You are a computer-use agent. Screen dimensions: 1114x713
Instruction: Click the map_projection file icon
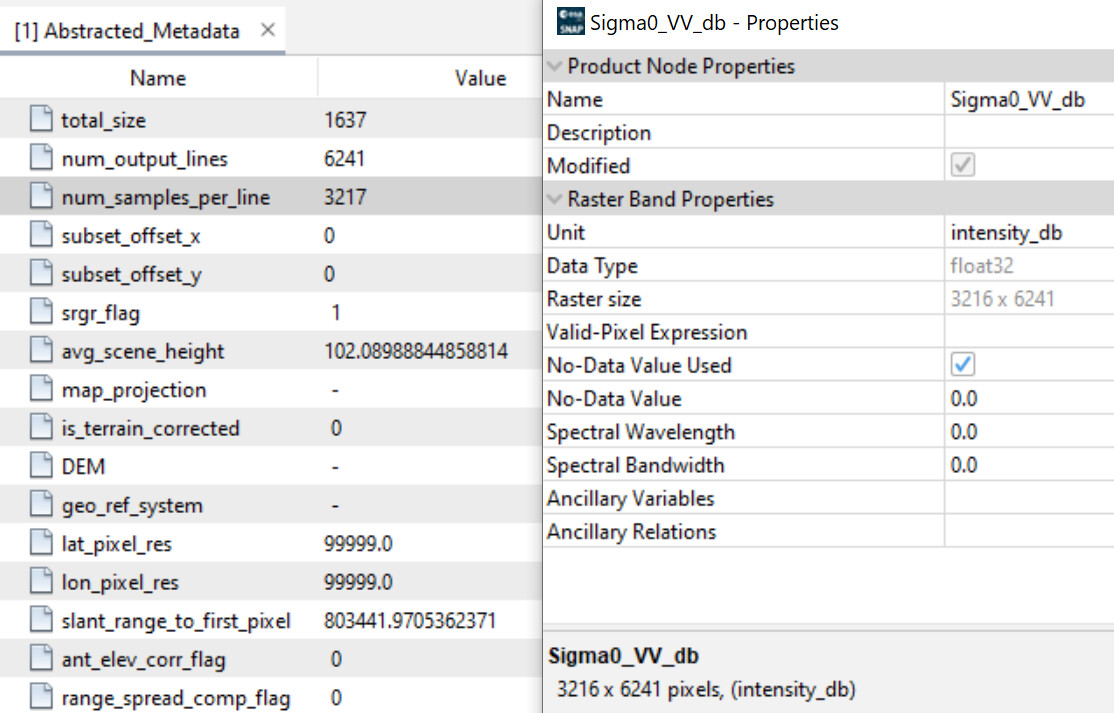pos(41,388)
